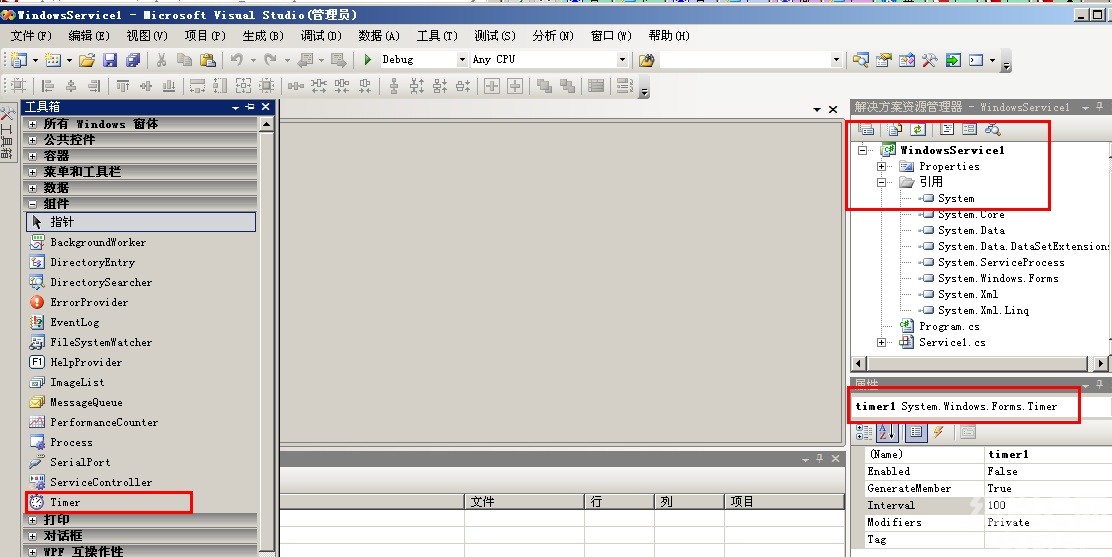Pin the toolbox panel

point(250,107)
